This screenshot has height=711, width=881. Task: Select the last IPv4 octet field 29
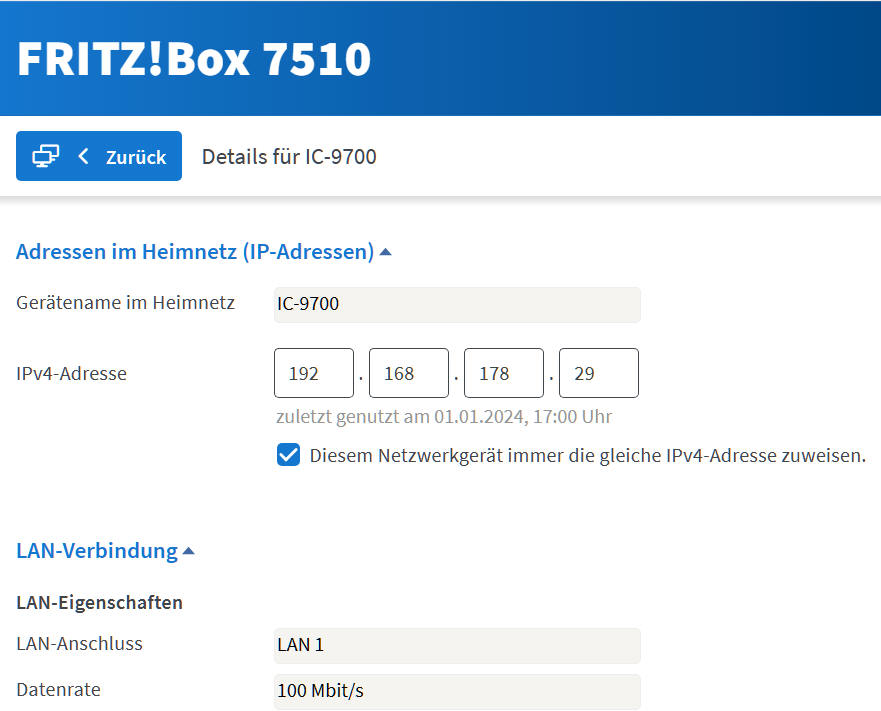(x=598, y=373)
